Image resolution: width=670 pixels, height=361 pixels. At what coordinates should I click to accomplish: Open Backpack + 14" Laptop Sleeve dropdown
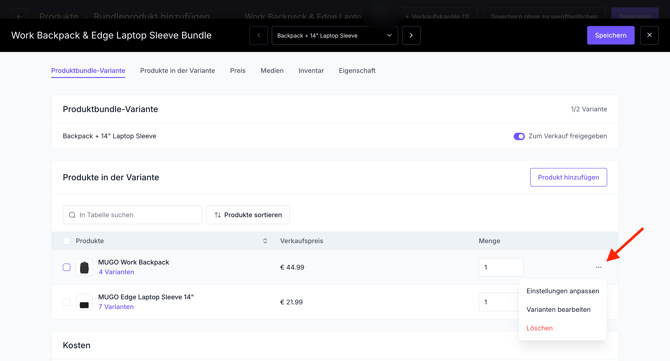[335, 35]
